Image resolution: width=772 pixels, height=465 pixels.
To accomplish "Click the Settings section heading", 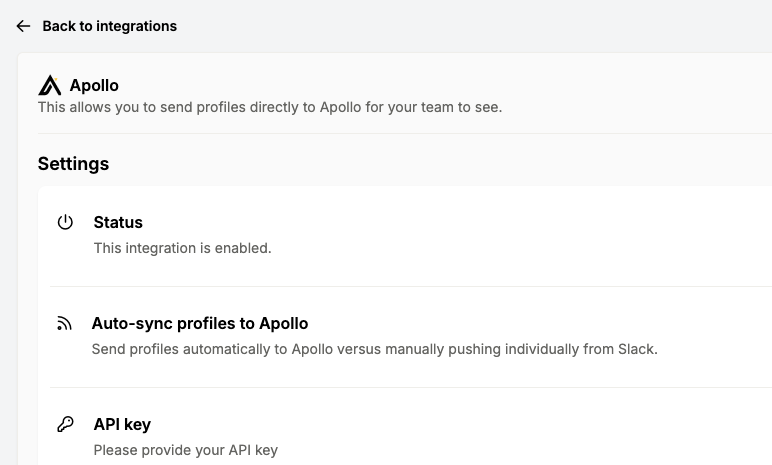I will [x=73, y=163].
